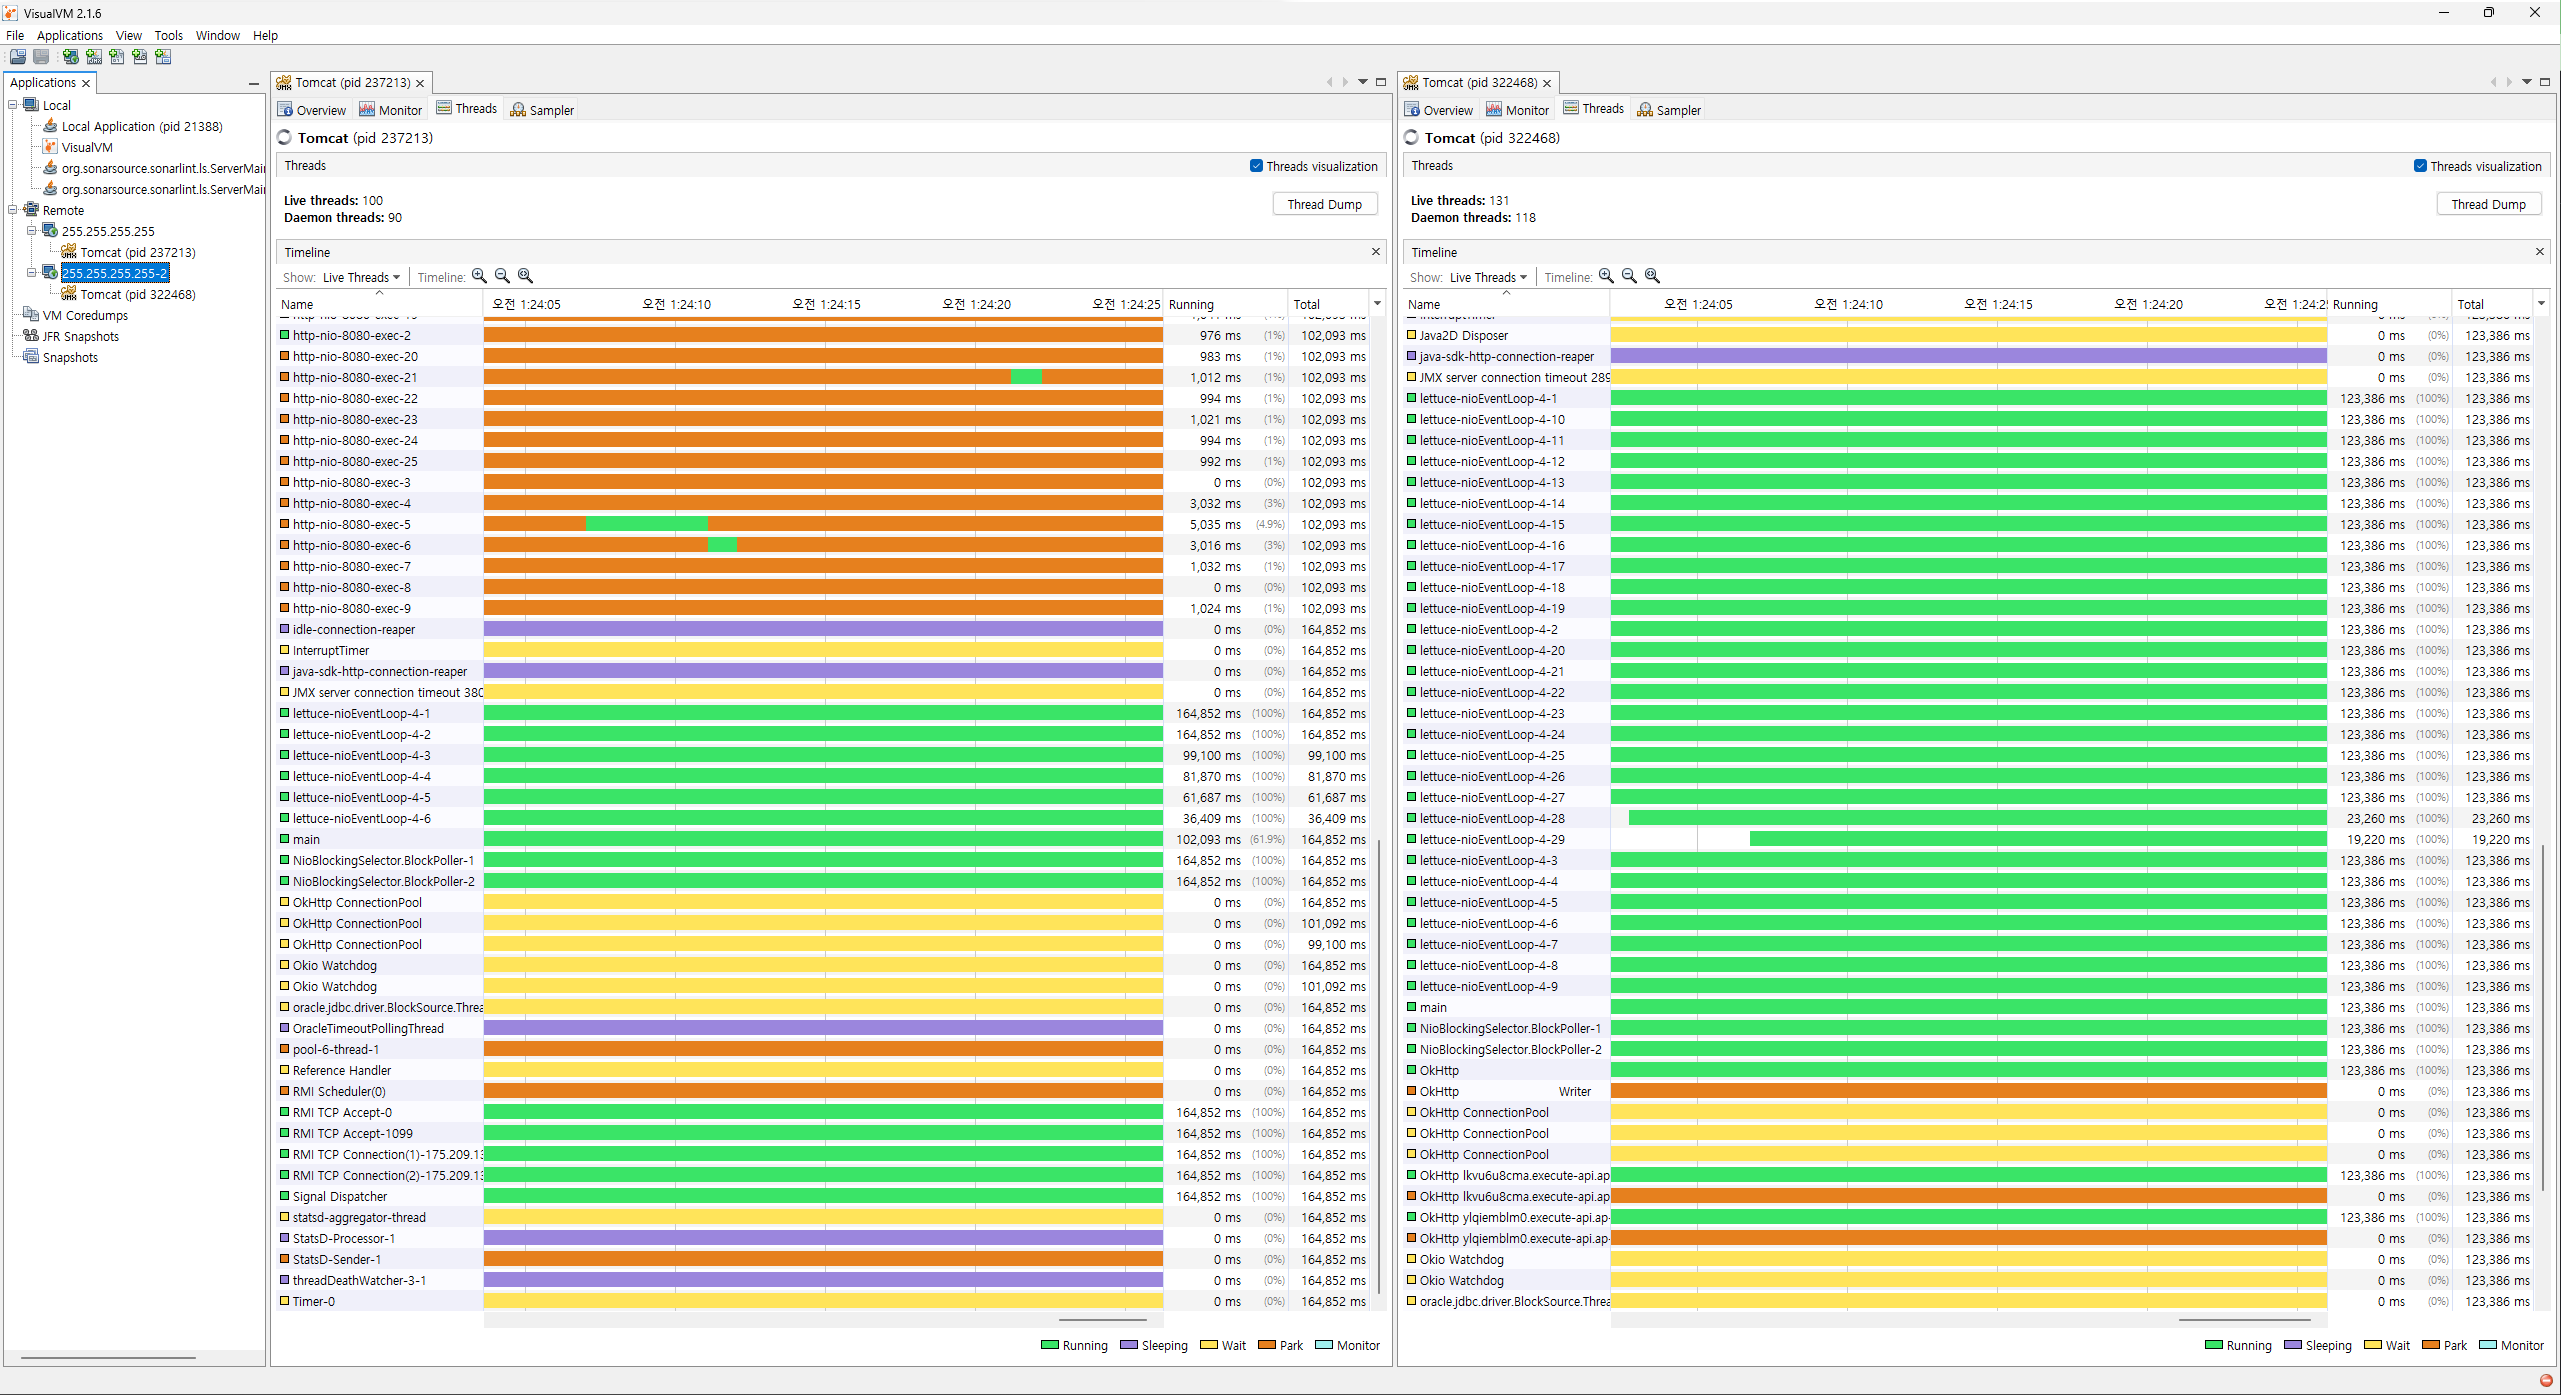Zoom out the right Timeline
The height and width of the screenshot is (1395, 2561).
pos(1629,276)
